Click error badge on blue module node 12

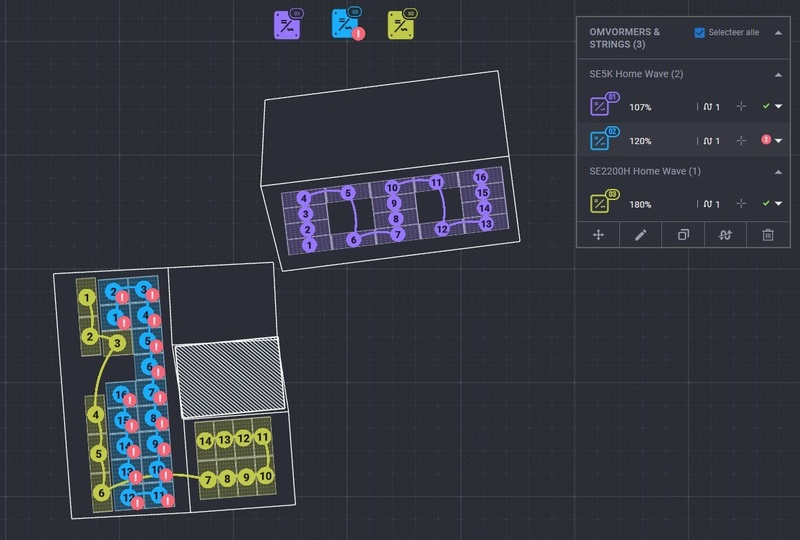(137, 503)
